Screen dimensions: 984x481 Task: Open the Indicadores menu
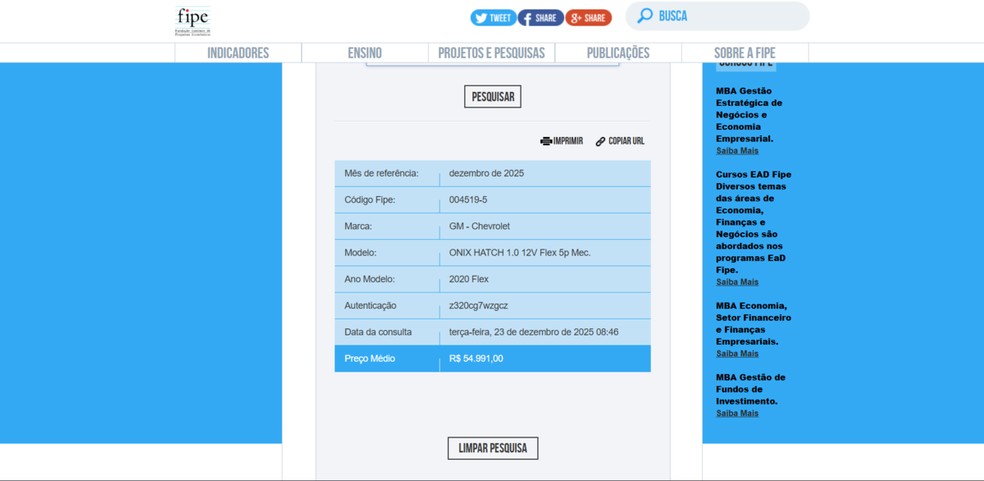[x=238, y=53]
